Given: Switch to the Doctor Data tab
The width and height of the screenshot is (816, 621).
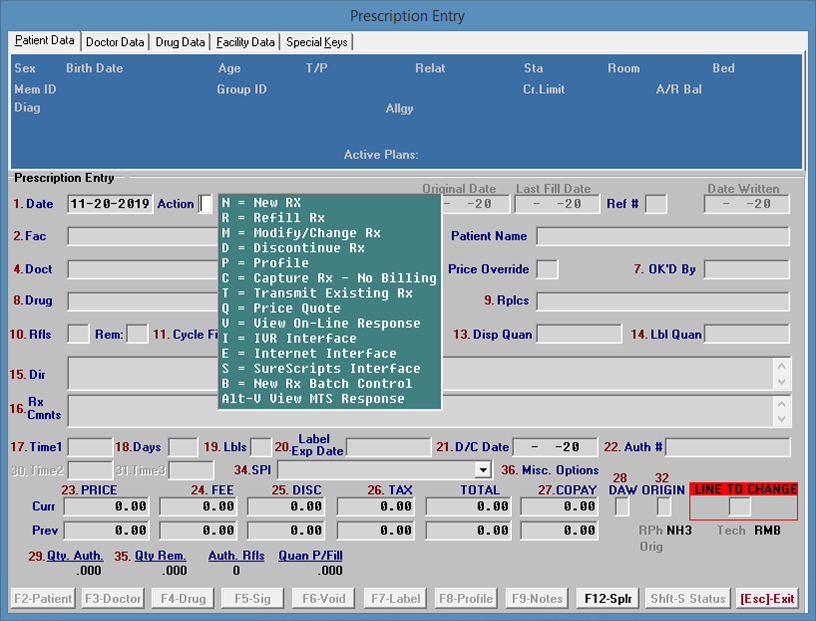Looking at the screenshot, I should coord(115,42).
